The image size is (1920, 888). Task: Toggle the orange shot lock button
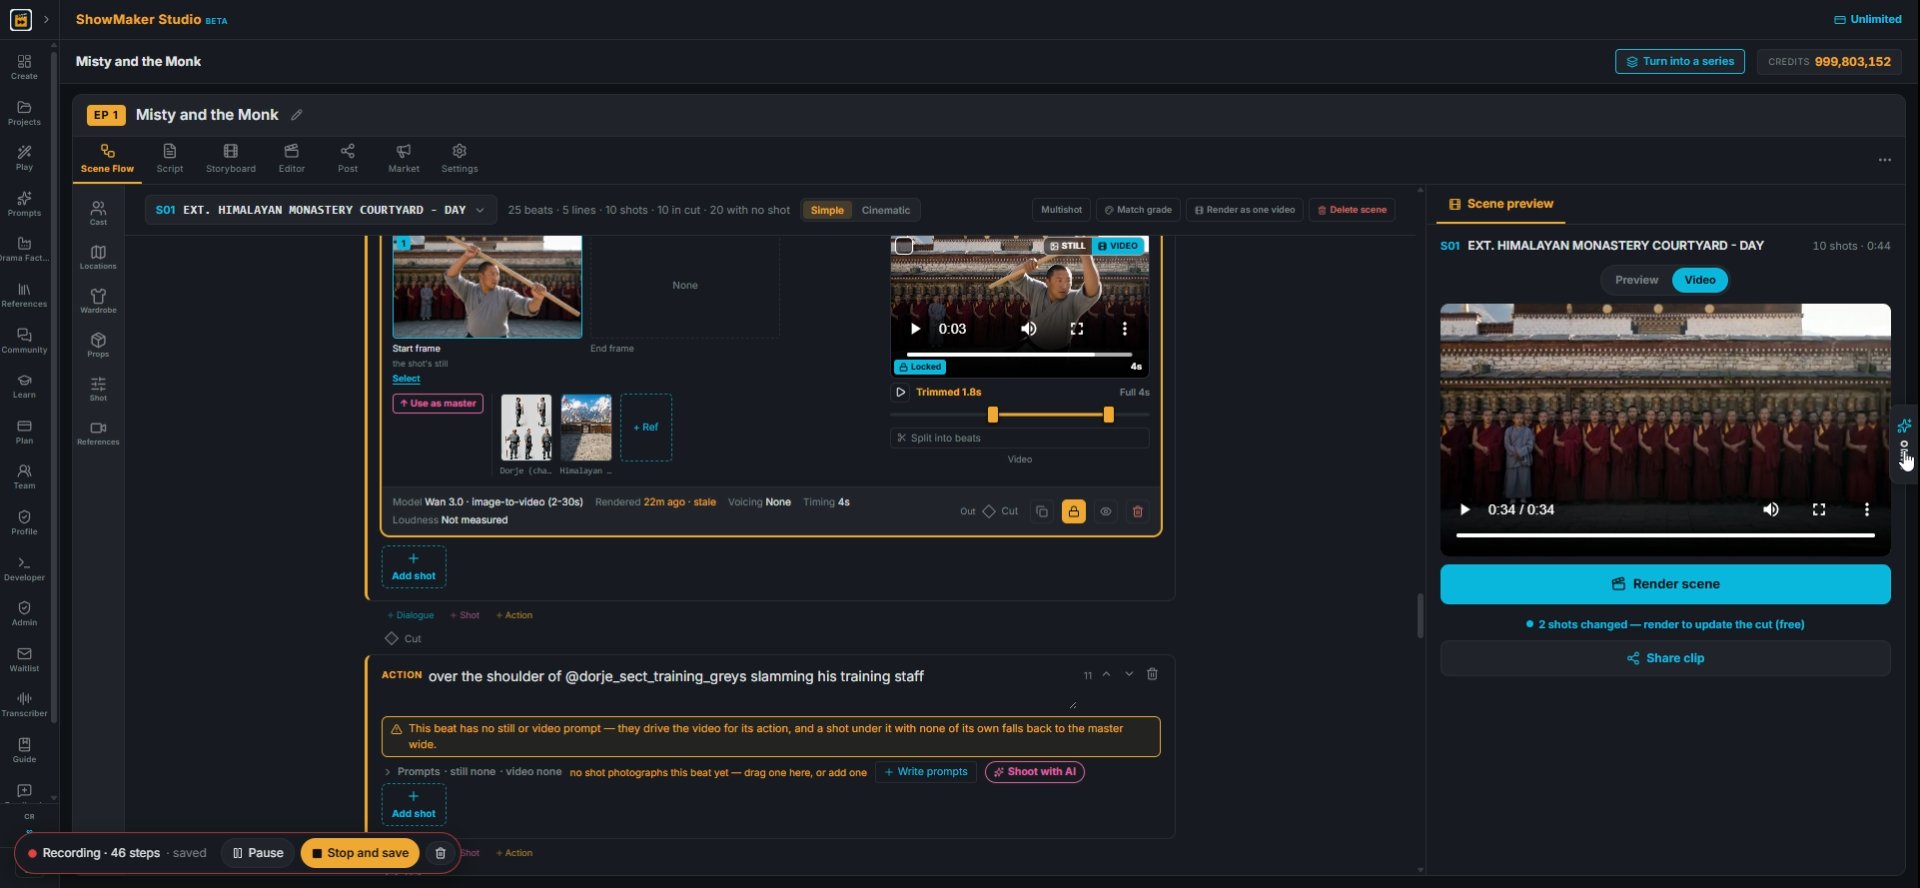coord(1073,512)
